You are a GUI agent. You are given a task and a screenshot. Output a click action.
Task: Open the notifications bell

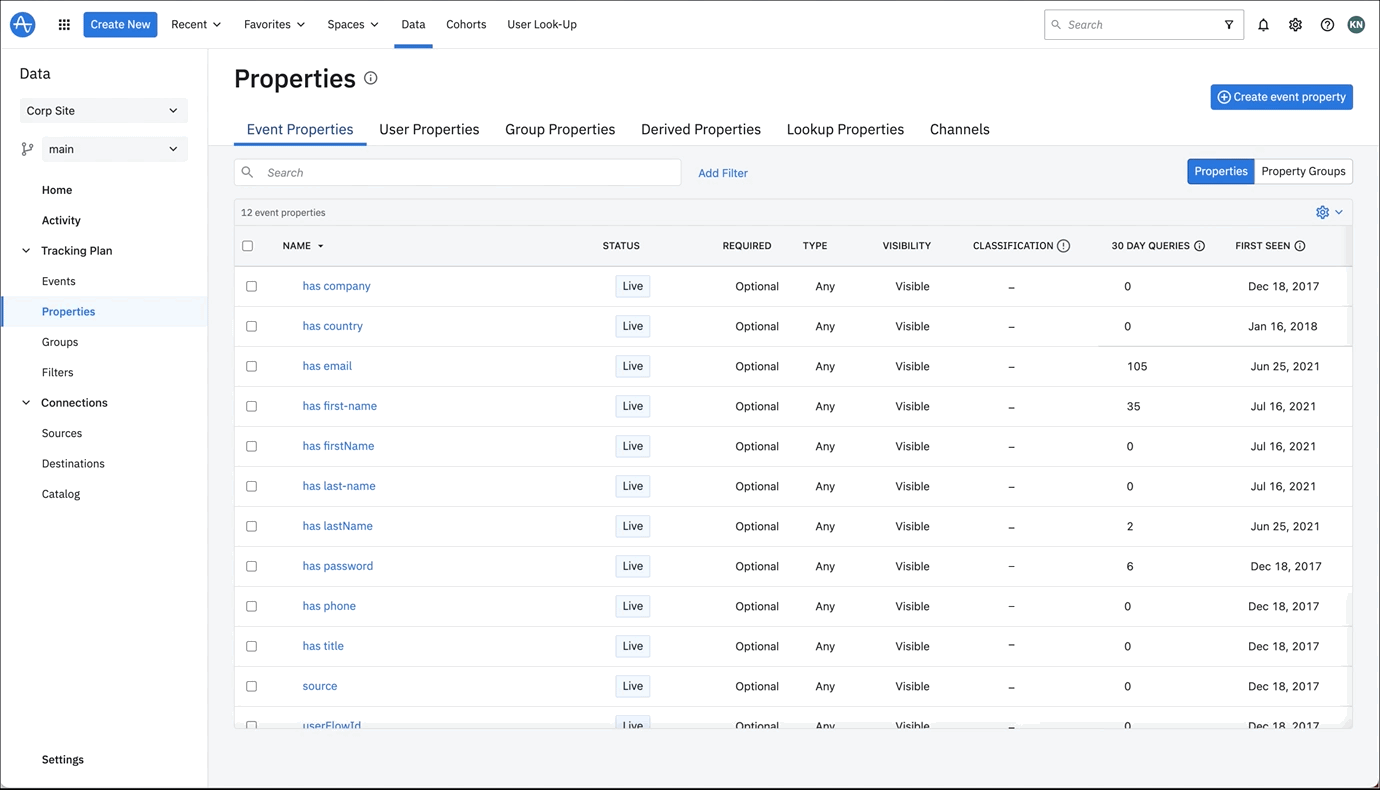1263,25
